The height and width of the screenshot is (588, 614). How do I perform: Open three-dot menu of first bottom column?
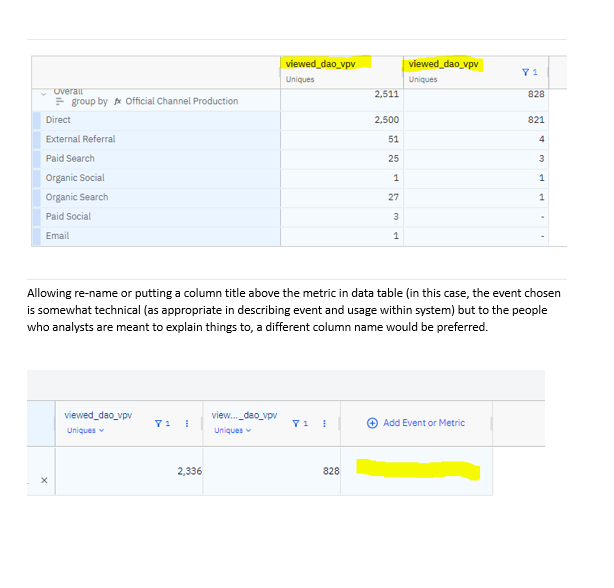187,424
